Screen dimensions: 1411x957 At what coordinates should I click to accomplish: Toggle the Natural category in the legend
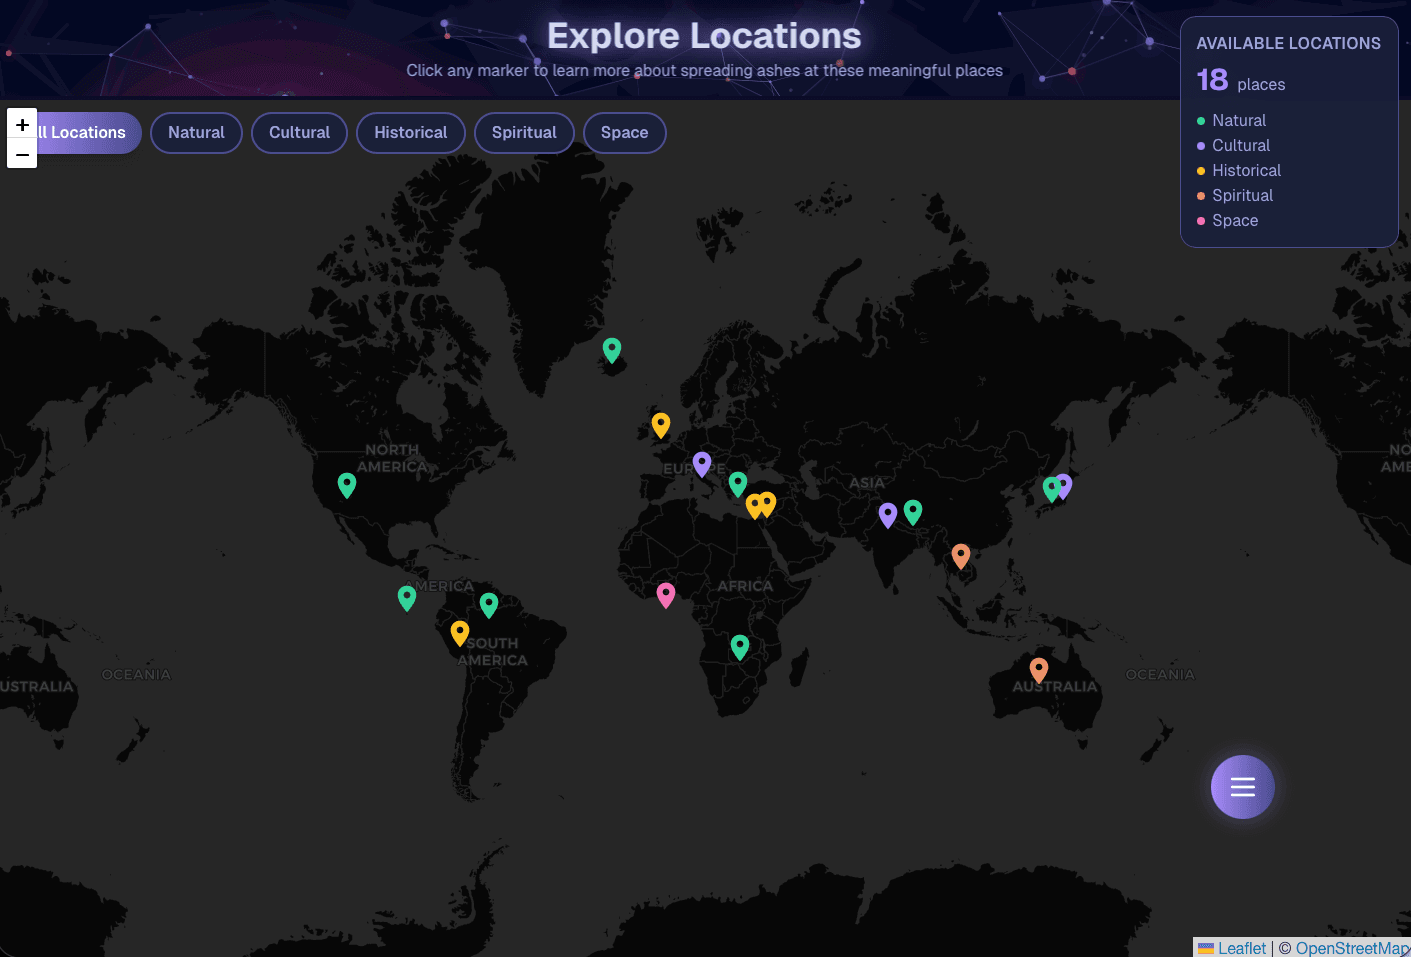pos(1239,120)
